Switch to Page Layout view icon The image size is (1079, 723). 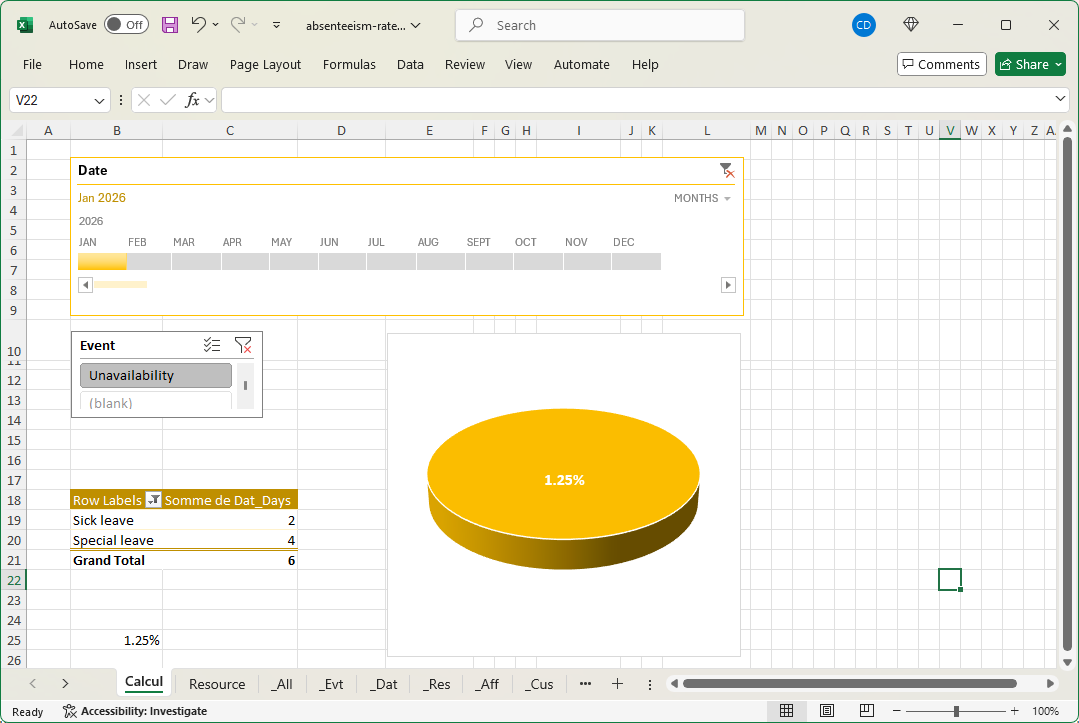tap(827, 711)
